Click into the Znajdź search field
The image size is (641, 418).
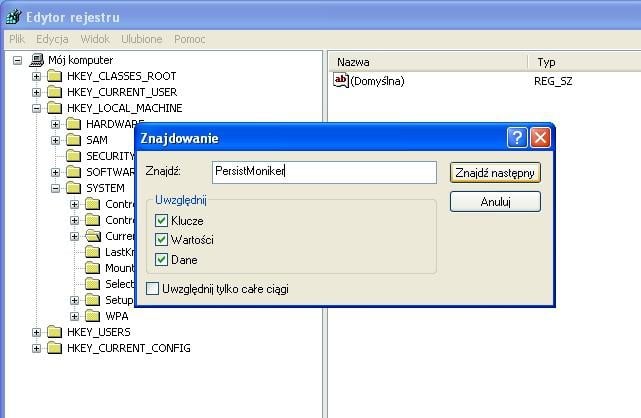pos(324,172)
